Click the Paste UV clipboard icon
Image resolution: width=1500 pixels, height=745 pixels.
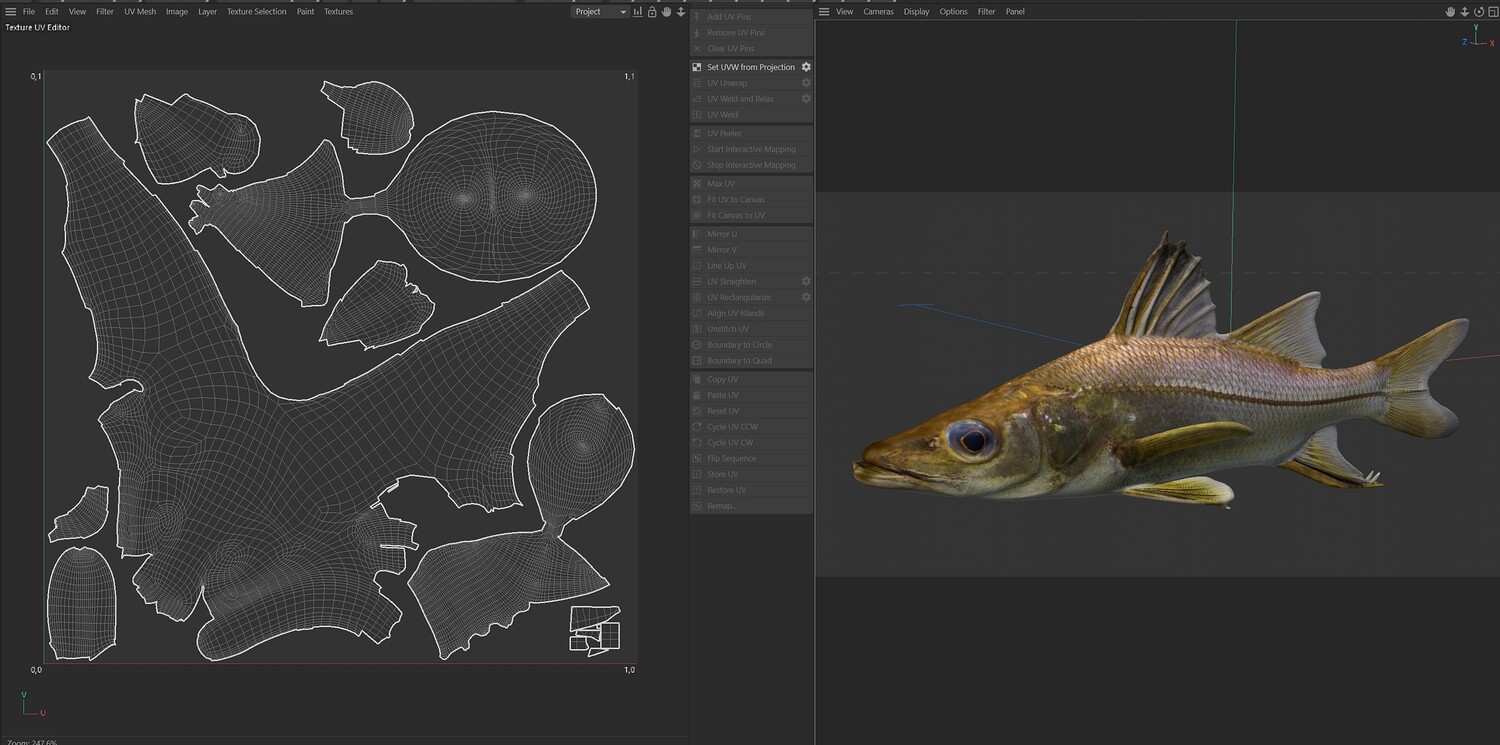pyautogui.click(x=697, y=395)
